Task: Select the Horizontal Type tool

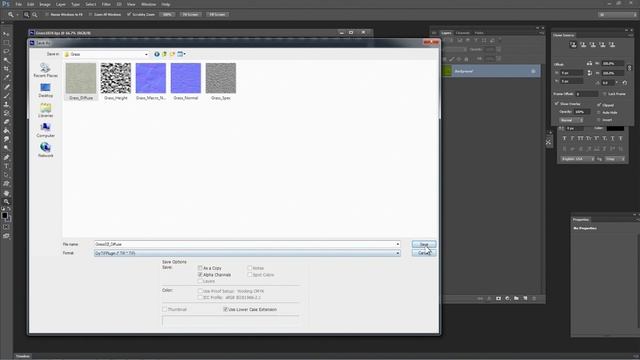Action: (x=6, y=166)
